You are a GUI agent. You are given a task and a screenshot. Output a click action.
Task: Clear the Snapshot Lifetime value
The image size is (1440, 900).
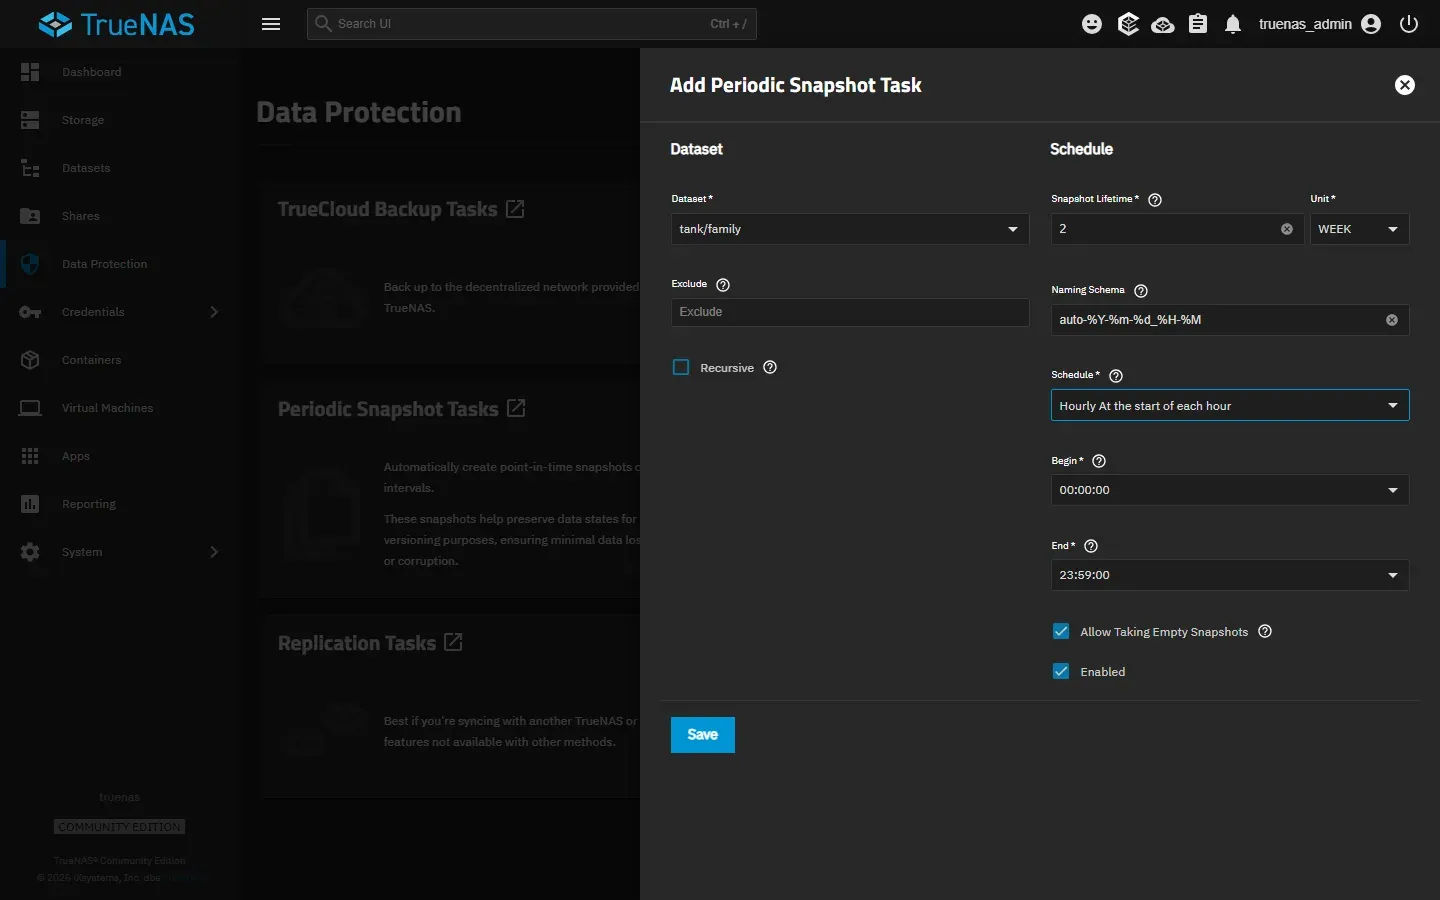pos(1287,229)
